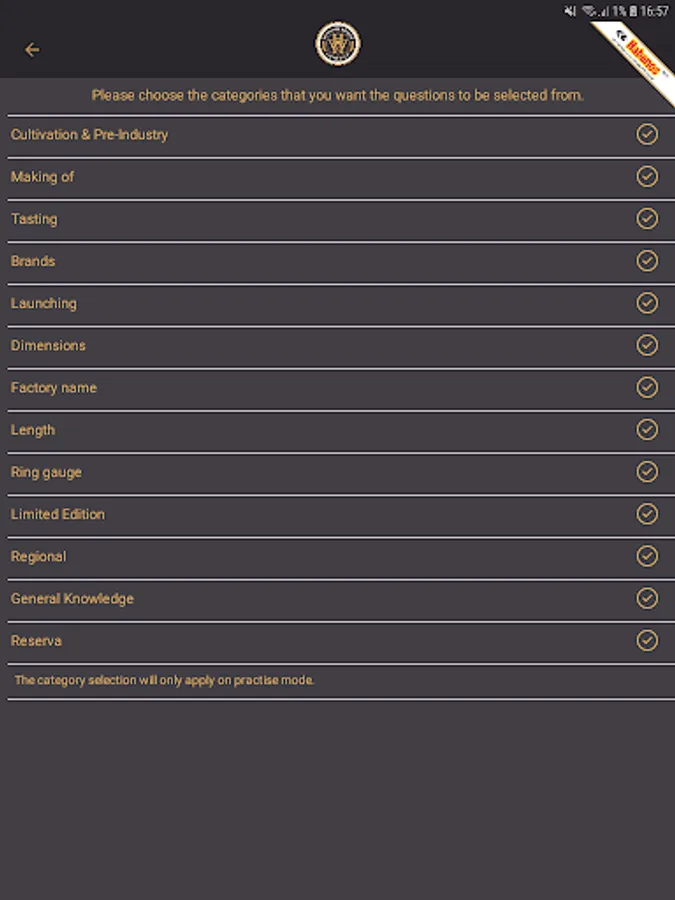Disable the Dimensions category checkmark
This screenshot has height=900, width=675.
(x=647, y=345)
